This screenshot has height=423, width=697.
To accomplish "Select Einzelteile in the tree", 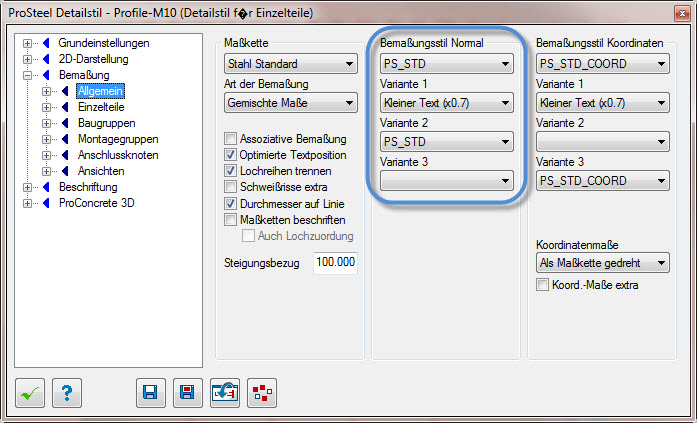I will pyautogui.click(x=101, y=107).
